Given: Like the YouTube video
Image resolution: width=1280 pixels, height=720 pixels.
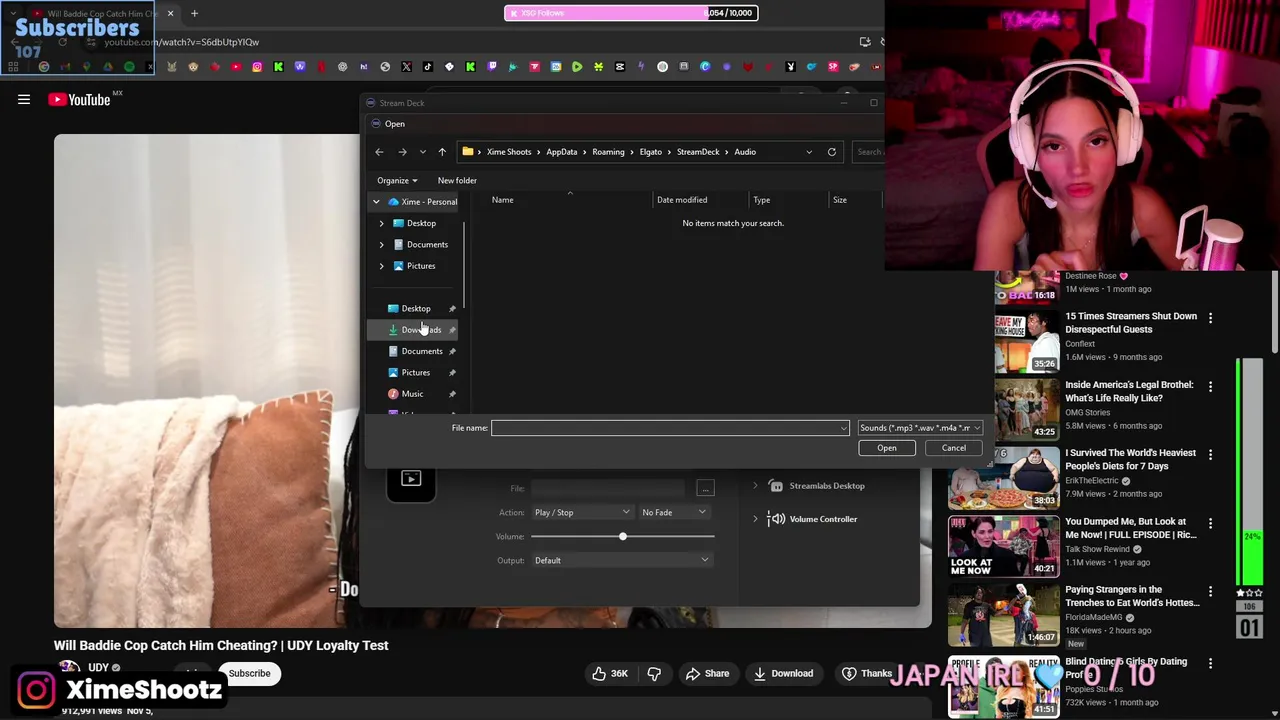Looking at the screenshot, I should tap(609, 674).
